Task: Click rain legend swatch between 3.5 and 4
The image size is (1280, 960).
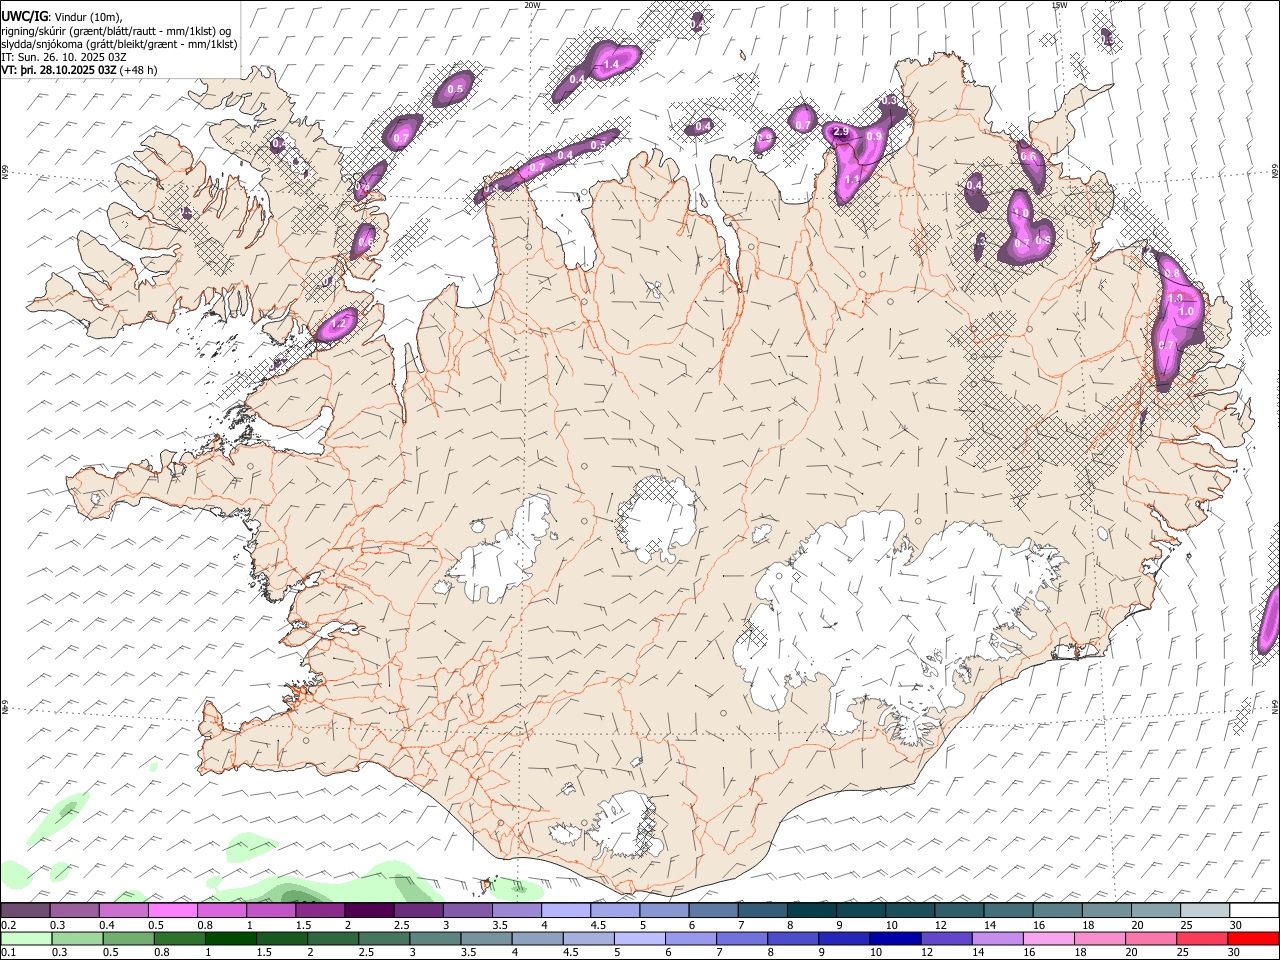Action: point(487,938)
